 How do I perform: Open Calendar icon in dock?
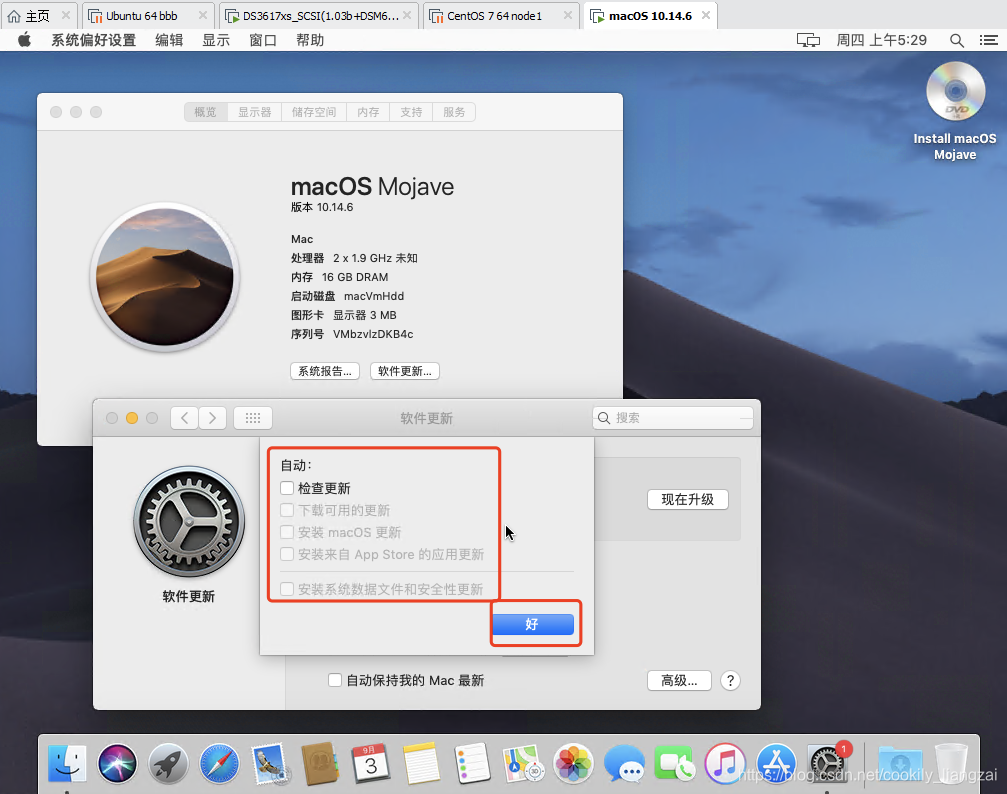coord(371,763)
